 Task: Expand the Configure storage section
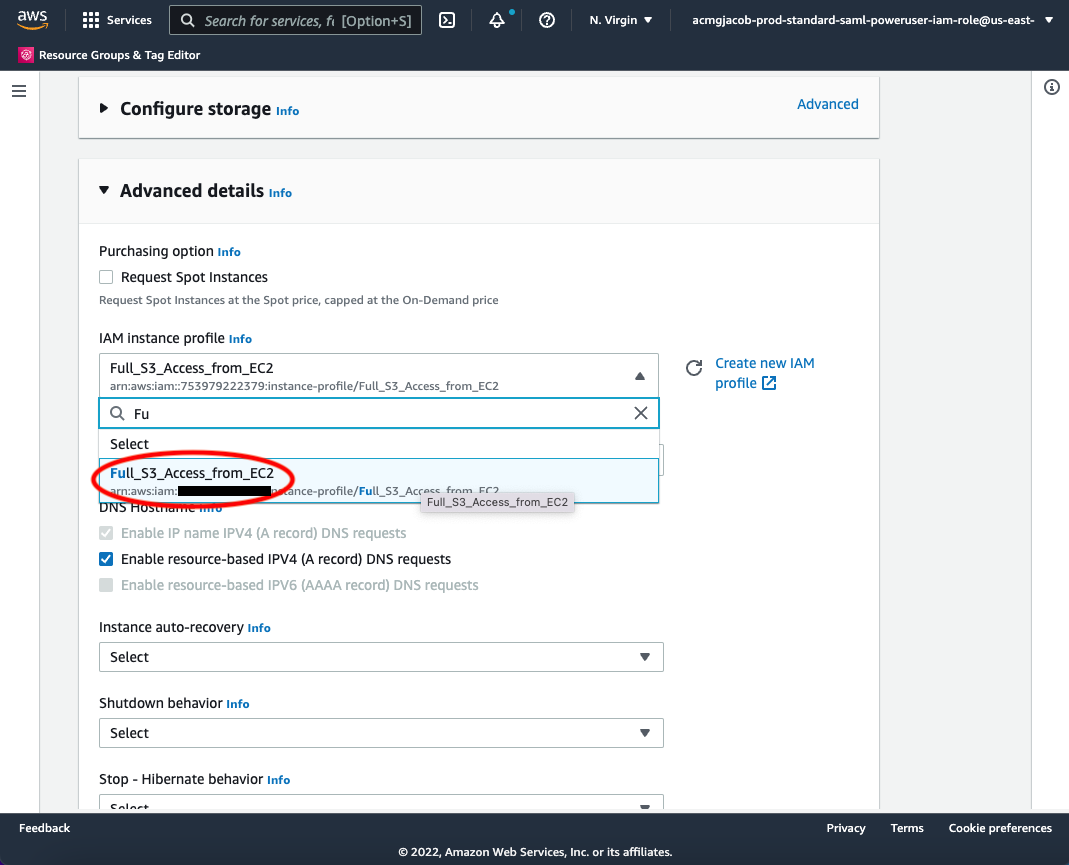coord(104,108)
